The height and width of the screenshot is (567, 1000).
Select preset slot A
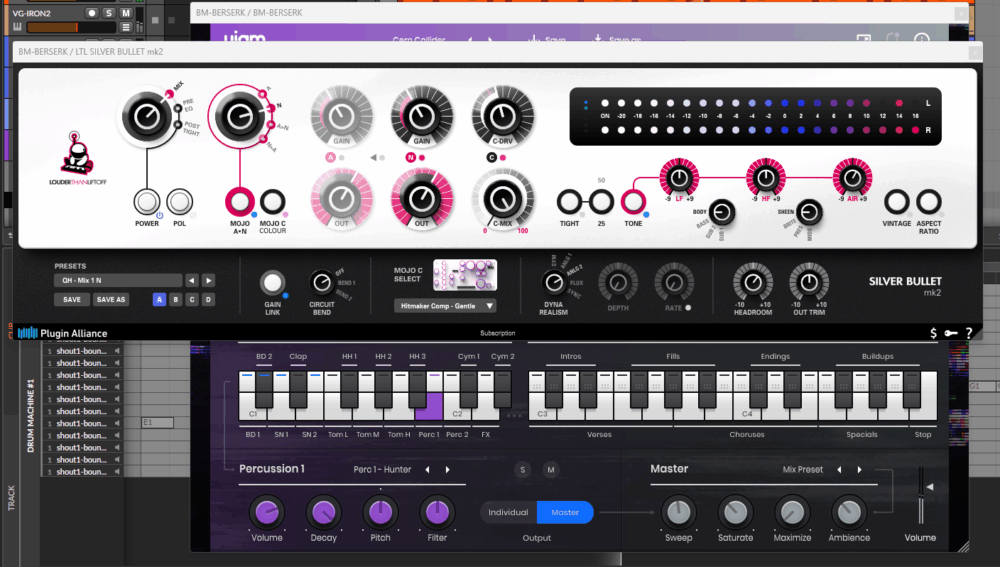pos(159,300)
